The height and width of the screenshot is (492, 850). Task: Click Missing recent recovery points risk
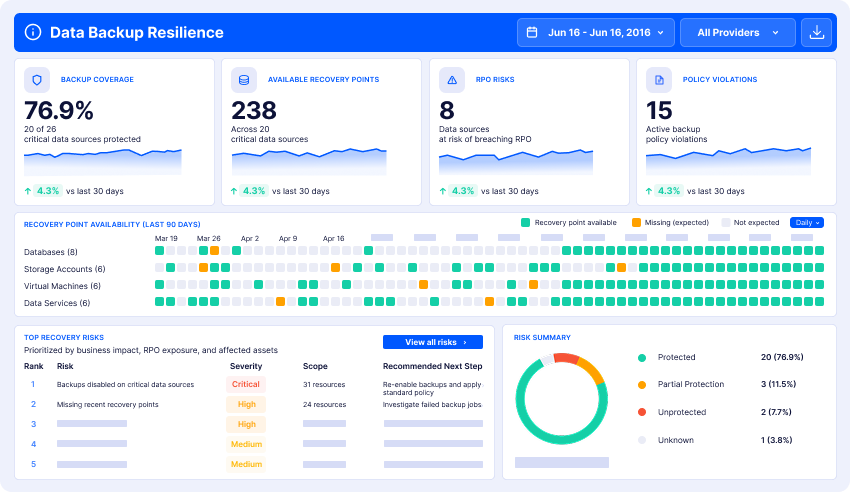107,405
